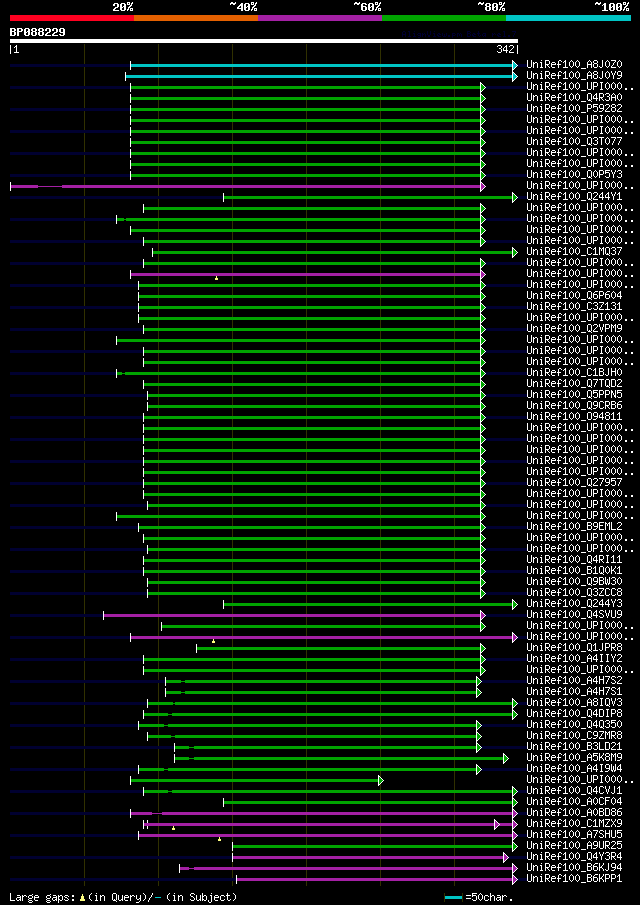Select the UniRef100_B3LD21 label
Screen dimensions: 640x905
(574, 747)
